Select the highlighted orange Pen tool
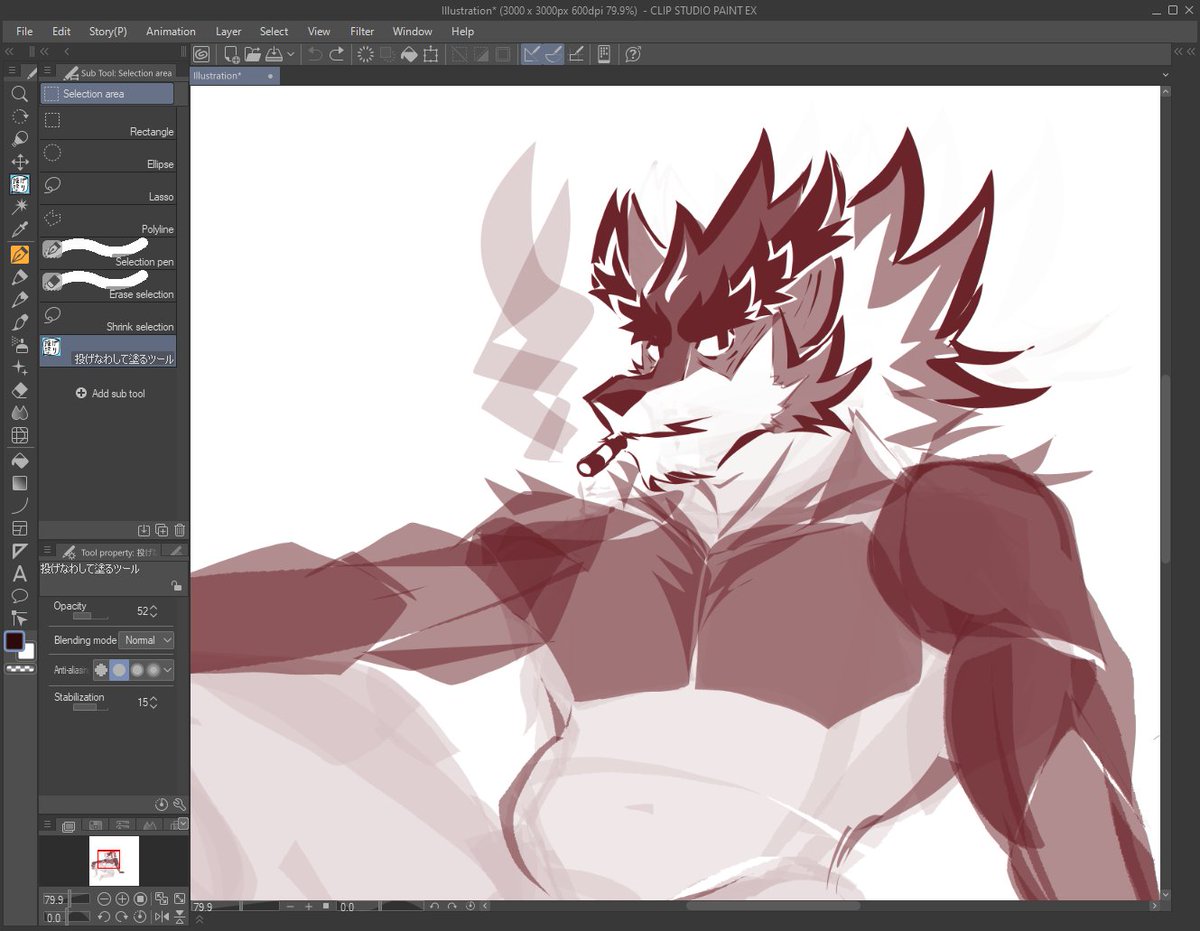The image size is (1200, 931). pos(19,254)
